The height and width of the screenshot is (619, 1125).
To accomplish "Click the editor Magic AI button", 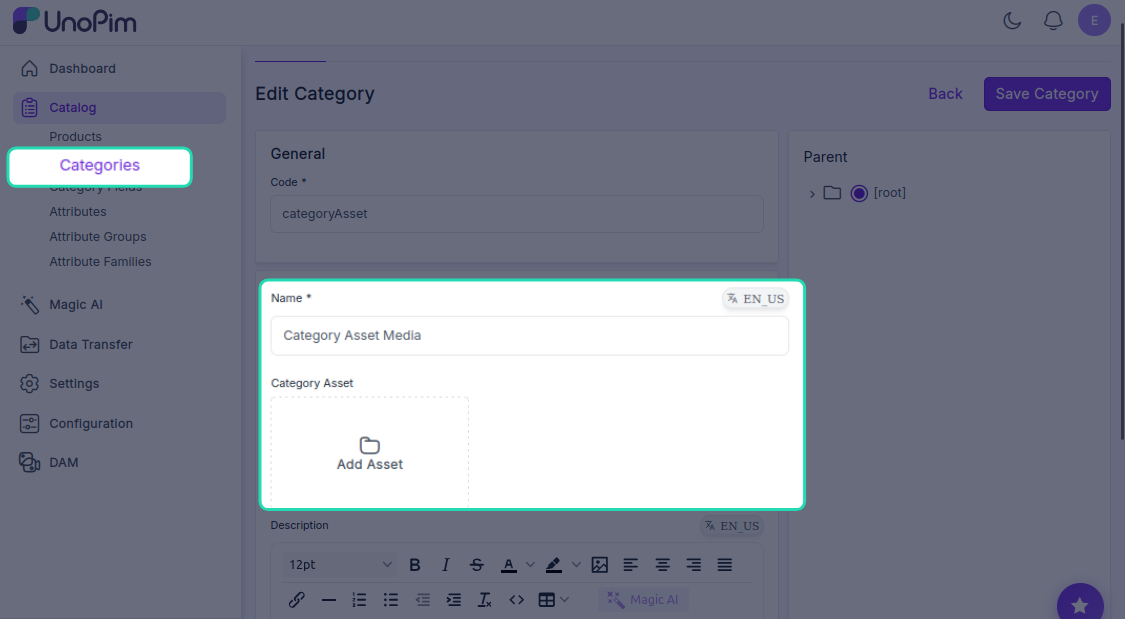I will click(x=643, y=600).
